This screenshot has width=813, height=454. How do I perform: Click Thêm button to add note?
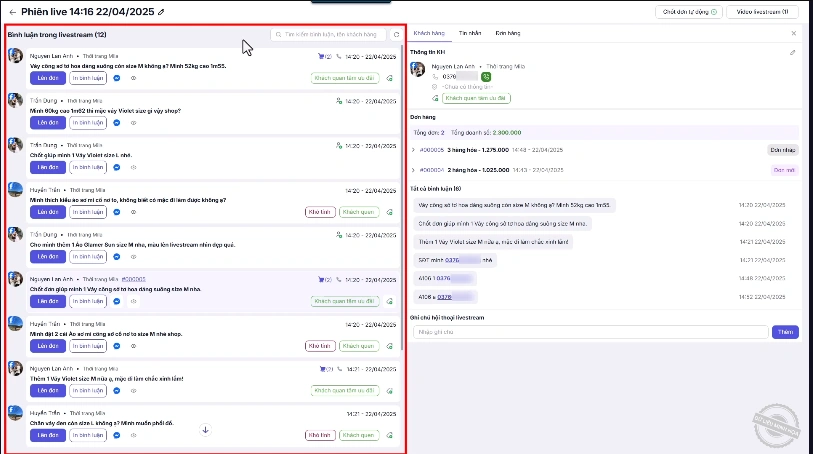[785, 332]
